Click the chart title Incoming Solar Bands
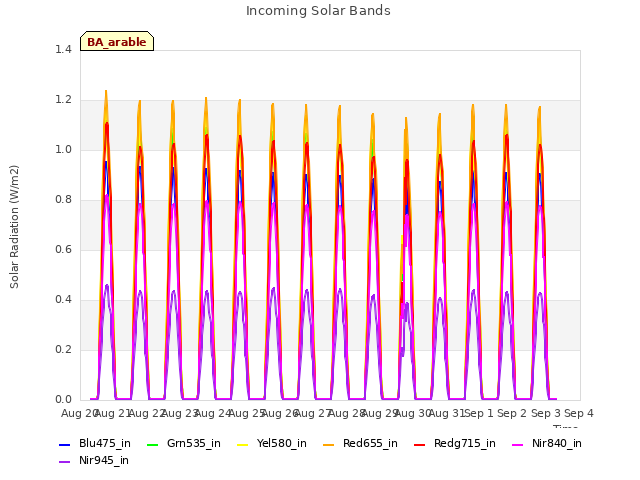The height and width of the screenshot is (480, 640). [x=318, y=11]
